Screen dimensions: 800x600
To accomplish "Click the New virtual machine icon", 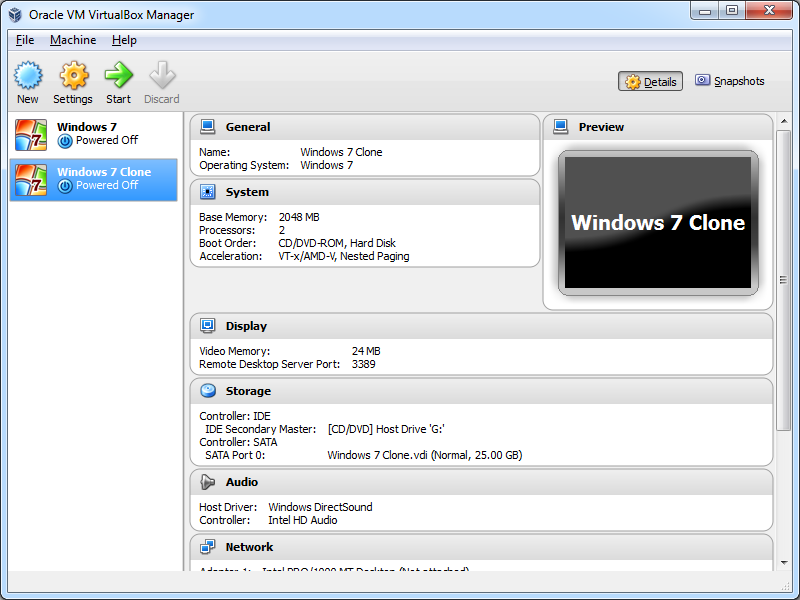I will 28,76.
